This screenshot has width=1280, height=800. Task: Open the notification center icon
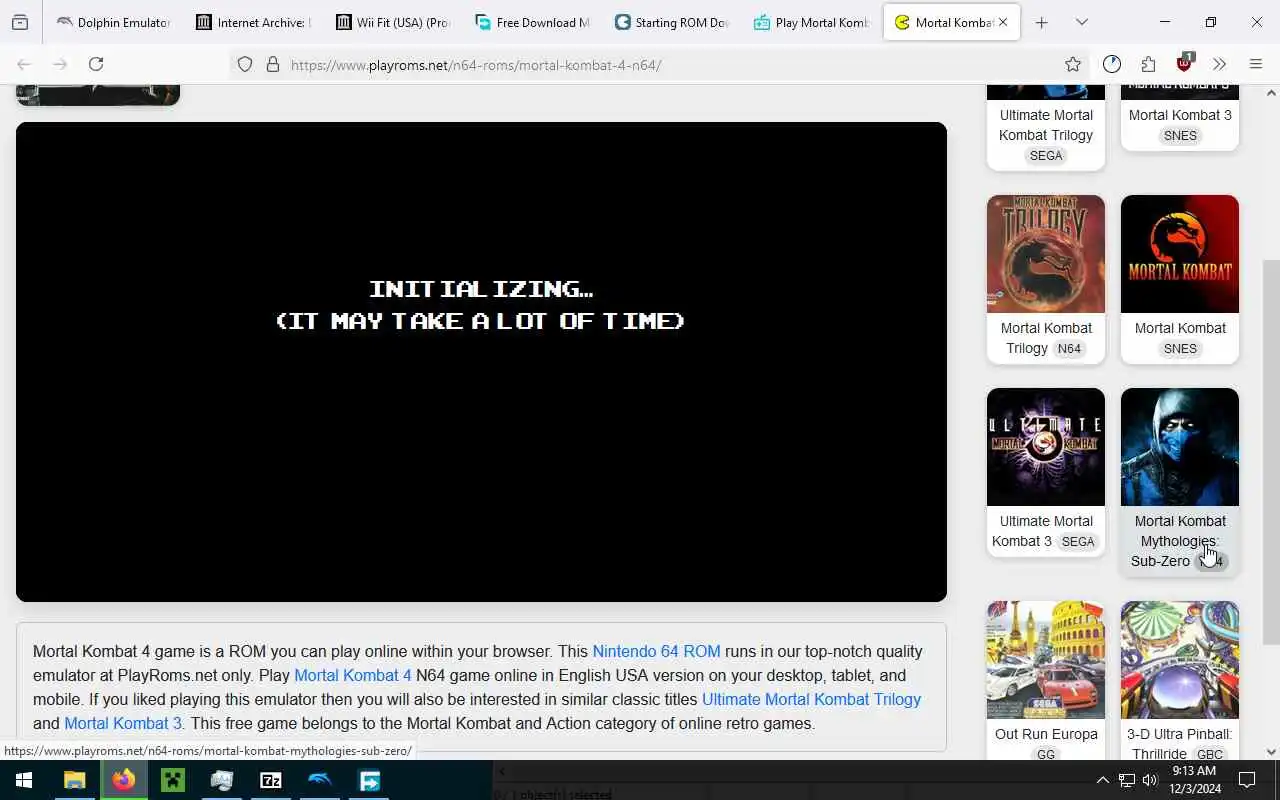1247,780
